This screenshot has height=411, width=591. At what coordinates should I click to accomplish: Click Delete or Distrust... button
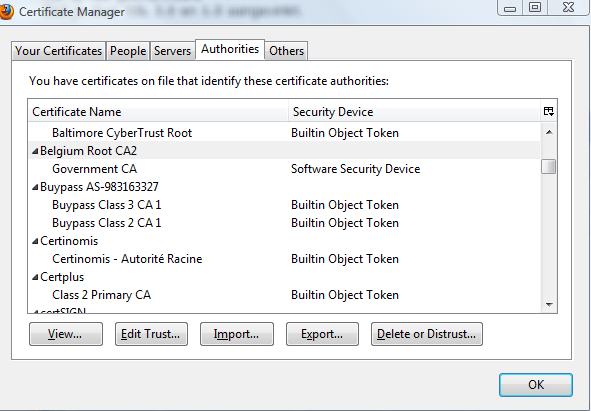click(427, 334)
